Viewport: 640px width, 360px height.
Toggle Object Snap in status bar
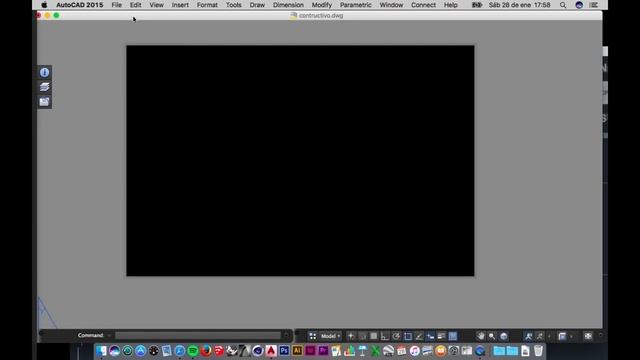click(408, 336)
